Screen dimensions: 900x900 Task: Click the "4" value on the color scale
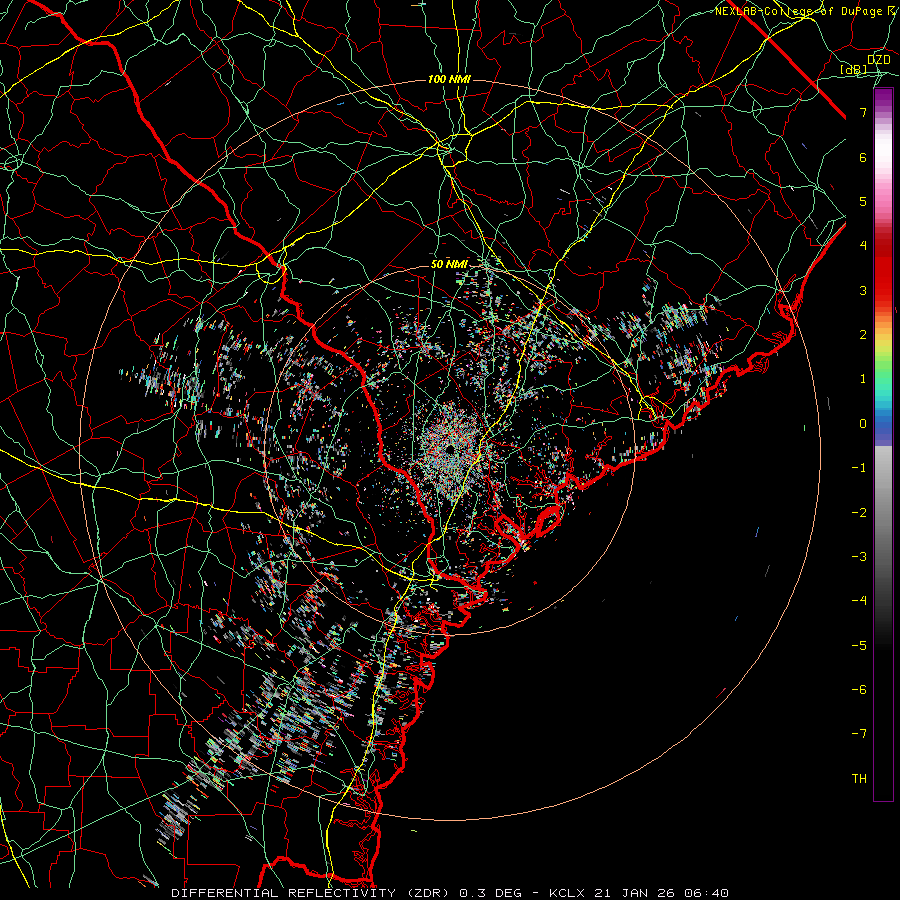pos(863,246)
